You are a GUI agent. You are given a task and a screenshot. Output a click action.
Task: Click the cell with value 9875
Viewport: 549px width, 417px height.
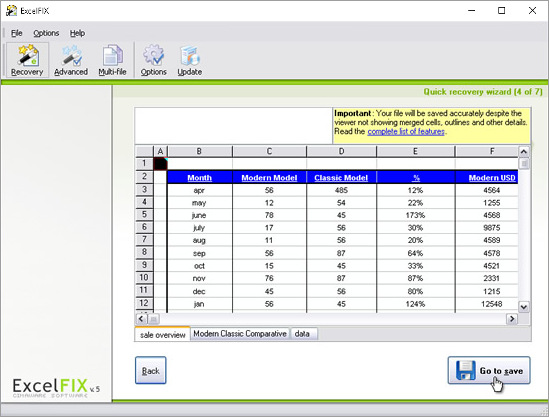pyautogui.click(x=487, y=228)
